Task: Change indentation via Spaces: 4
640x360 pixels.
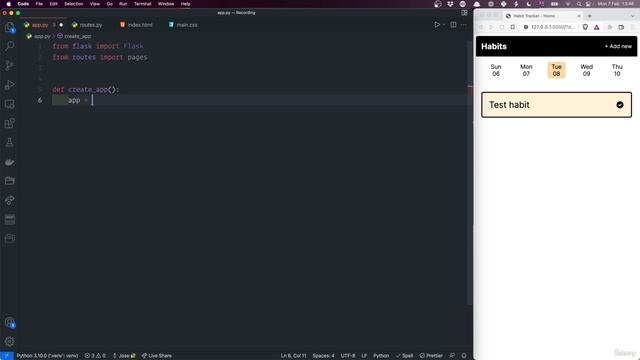Action: [x=324, y=356]
